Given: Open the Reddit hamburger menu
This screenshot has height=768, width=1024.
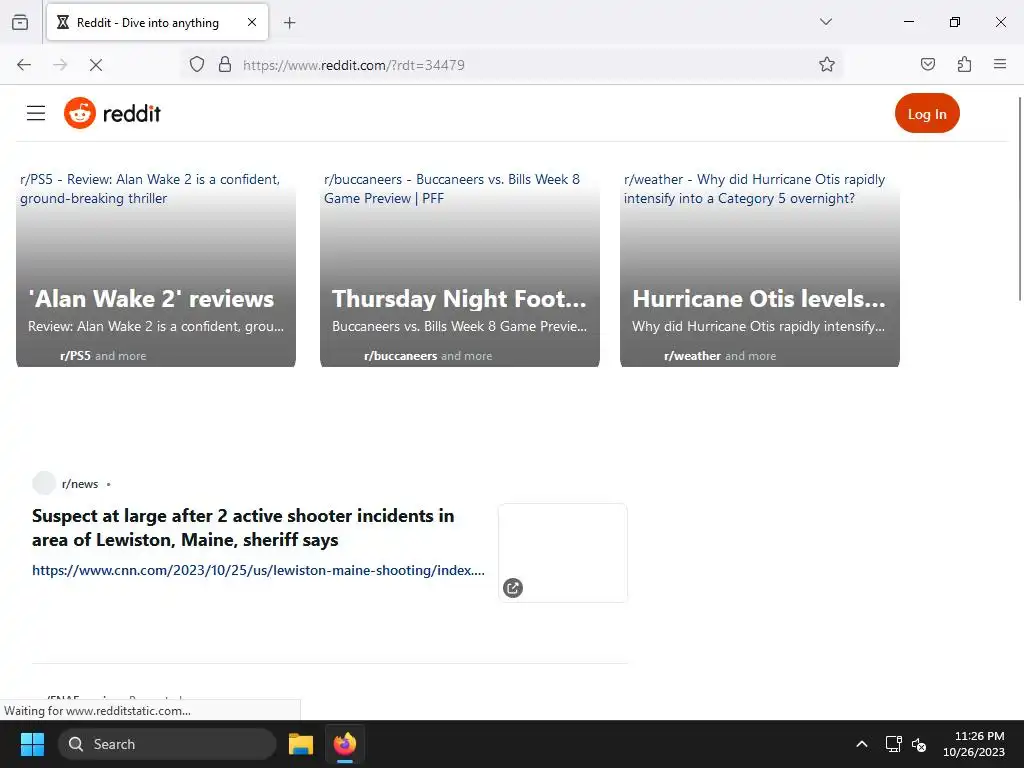Looking at the screenshot, I should point(36,113).
